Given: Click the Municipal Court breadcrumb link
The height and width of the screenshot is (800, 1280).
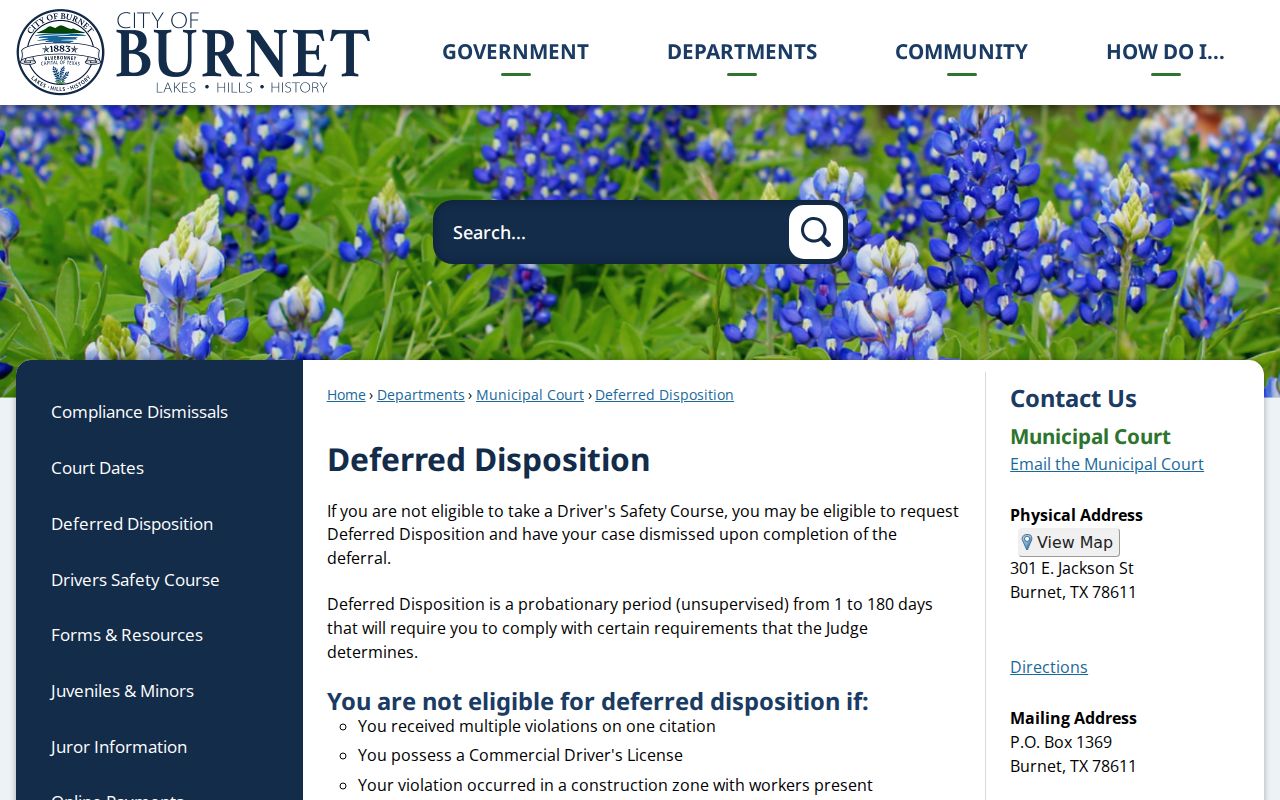Looking at the screenshot, I should 530,395.
